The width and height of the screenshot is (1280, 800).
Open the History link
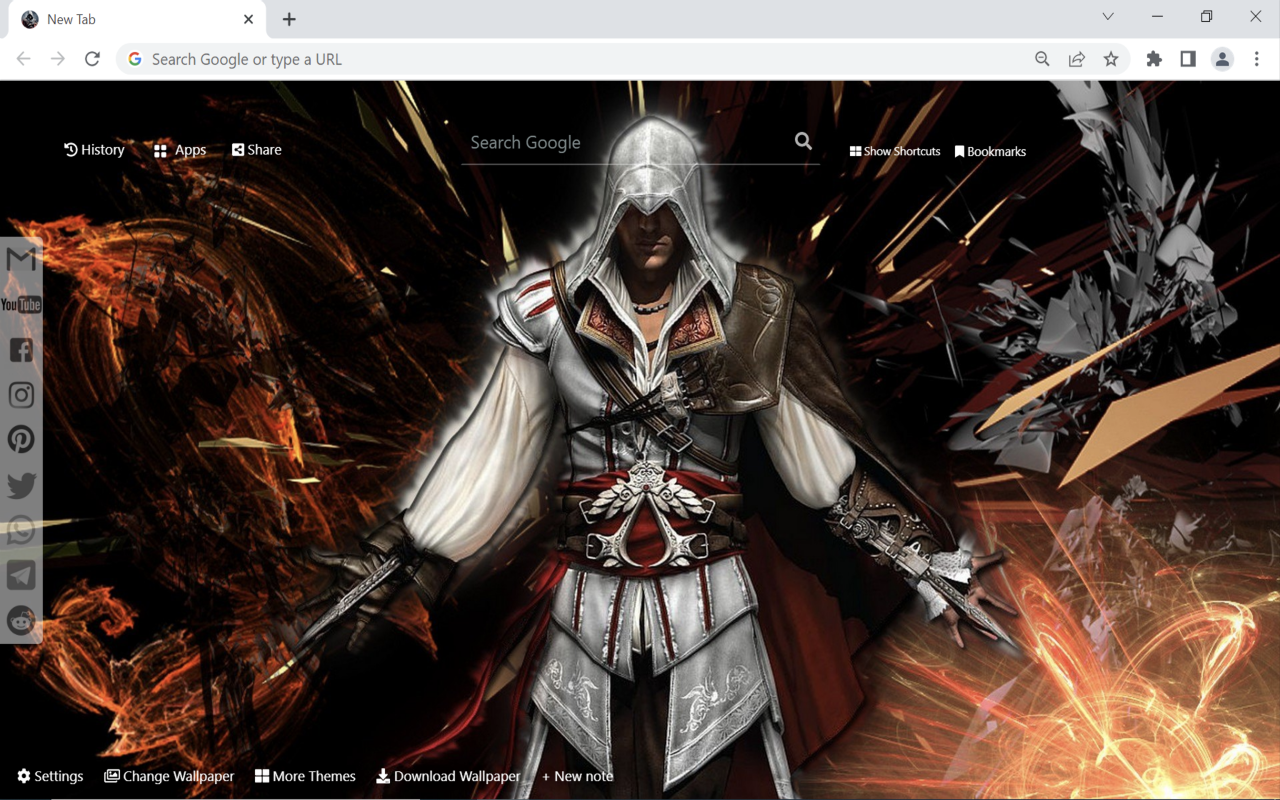click(94, 150)
